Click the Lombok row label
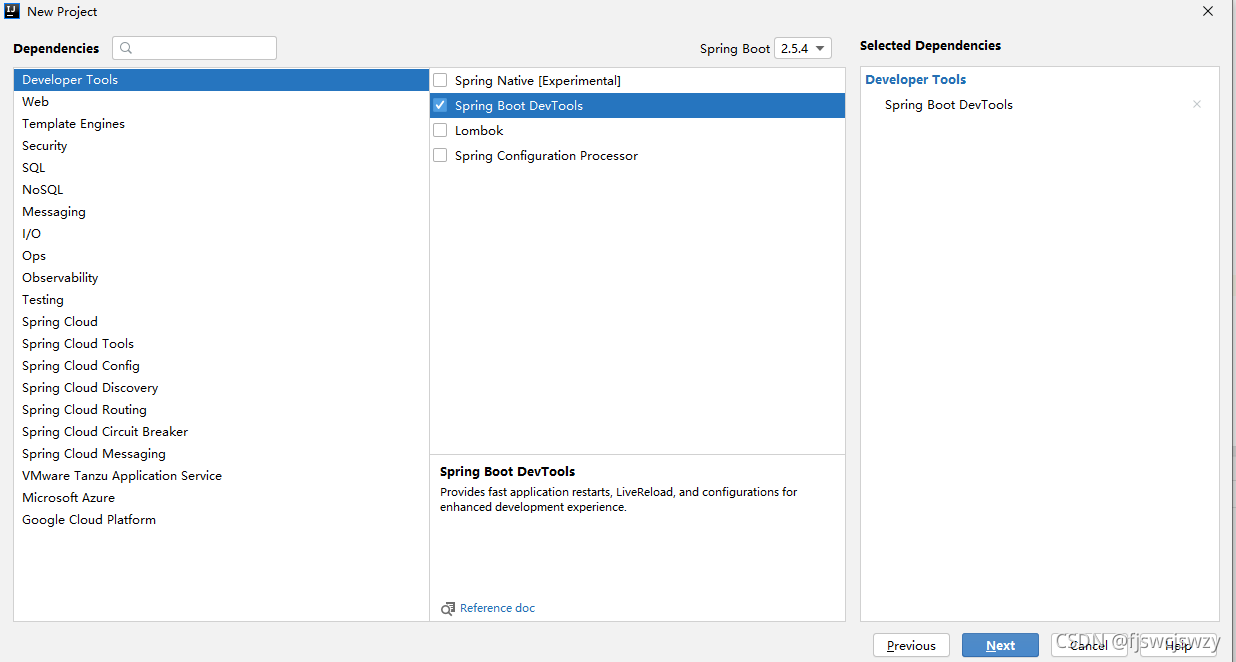 coord(479,130)
